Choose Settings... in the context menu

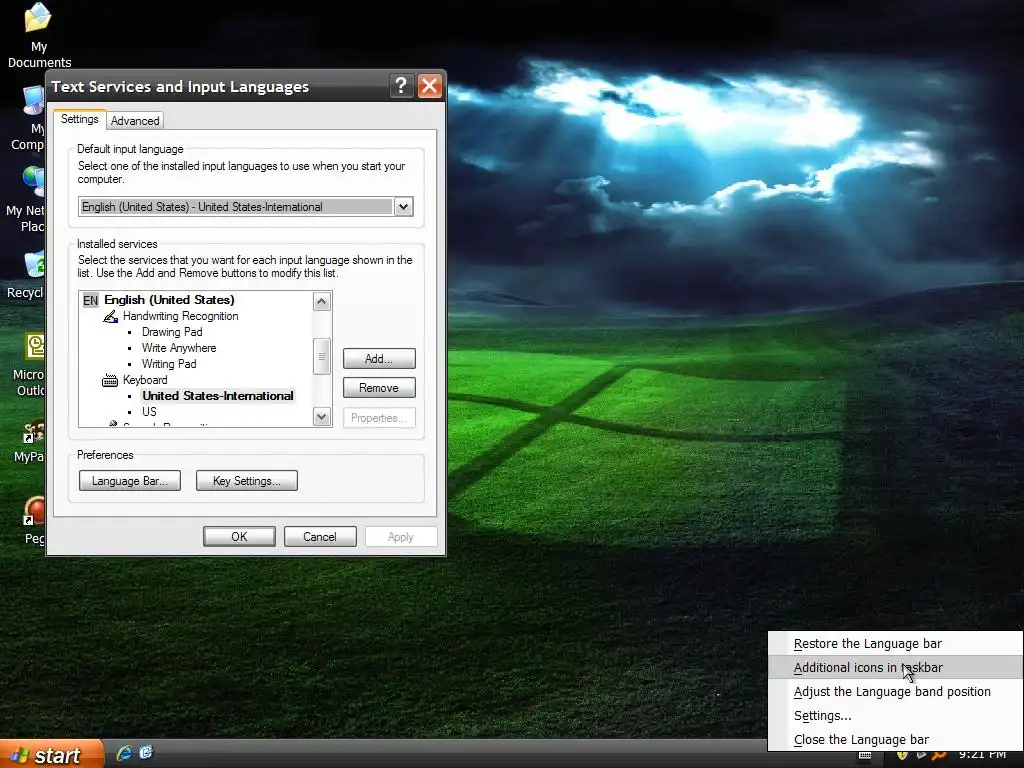[896, 716]
